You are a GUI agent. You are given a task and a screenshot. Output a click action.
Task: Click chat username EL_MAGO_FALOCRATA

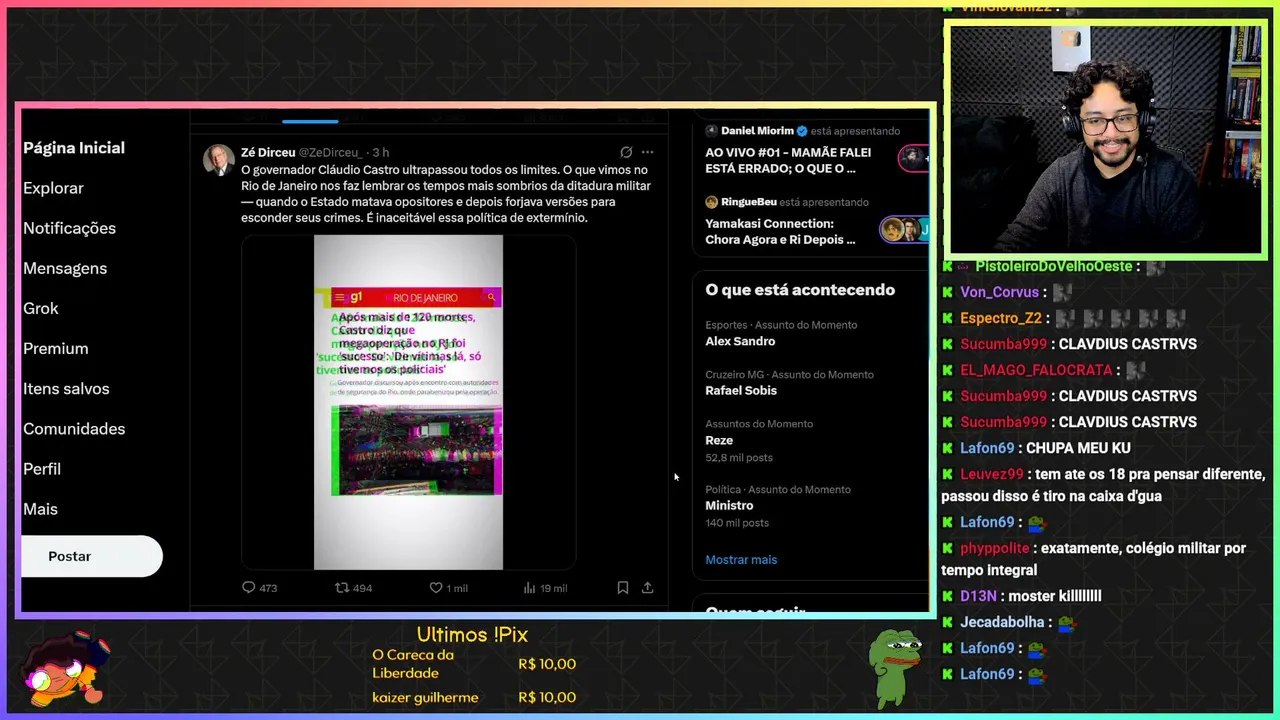click(1036, 370)
